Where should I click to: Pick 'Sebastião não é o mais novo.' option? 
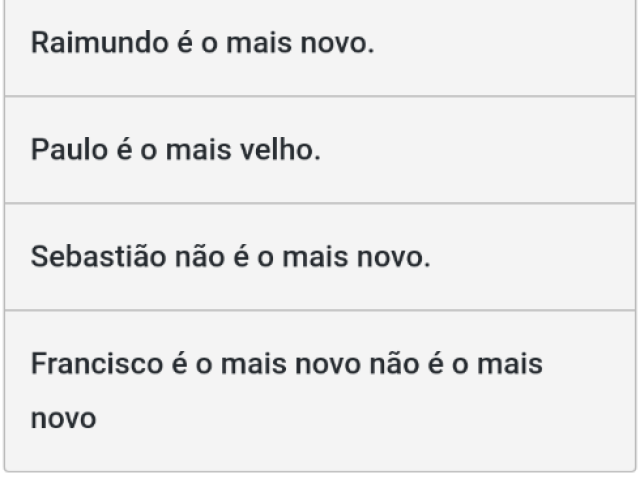[x=320, y=257]
